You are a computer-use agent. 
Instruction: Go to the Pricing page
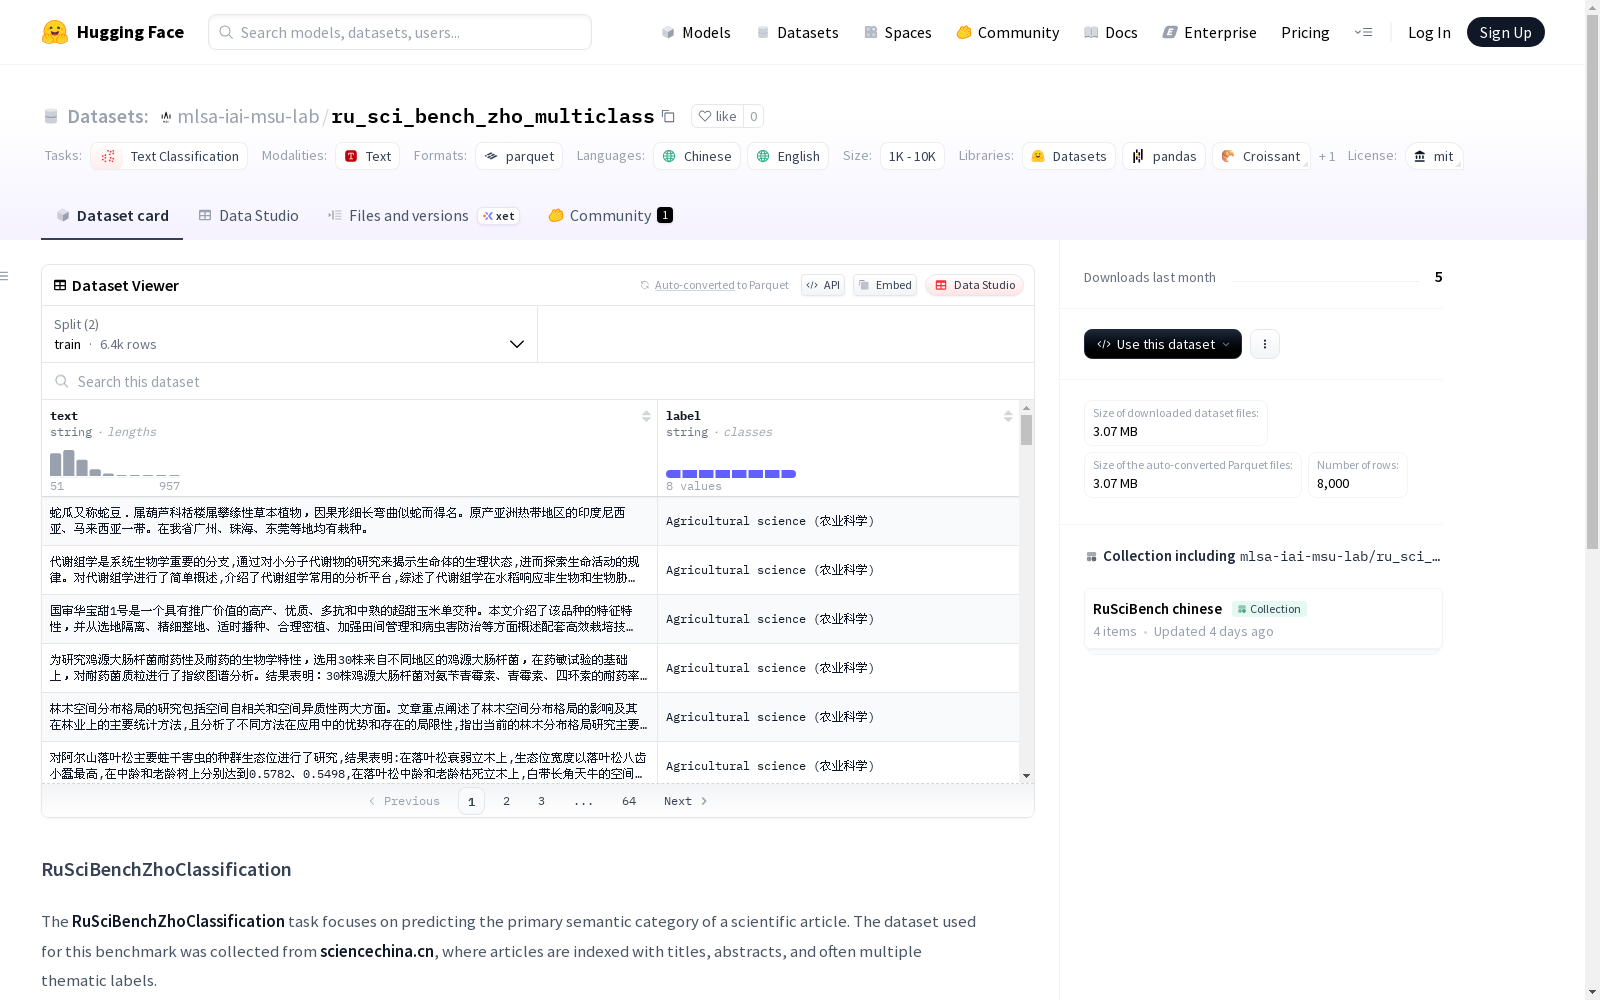click(x=1305, y=32)
